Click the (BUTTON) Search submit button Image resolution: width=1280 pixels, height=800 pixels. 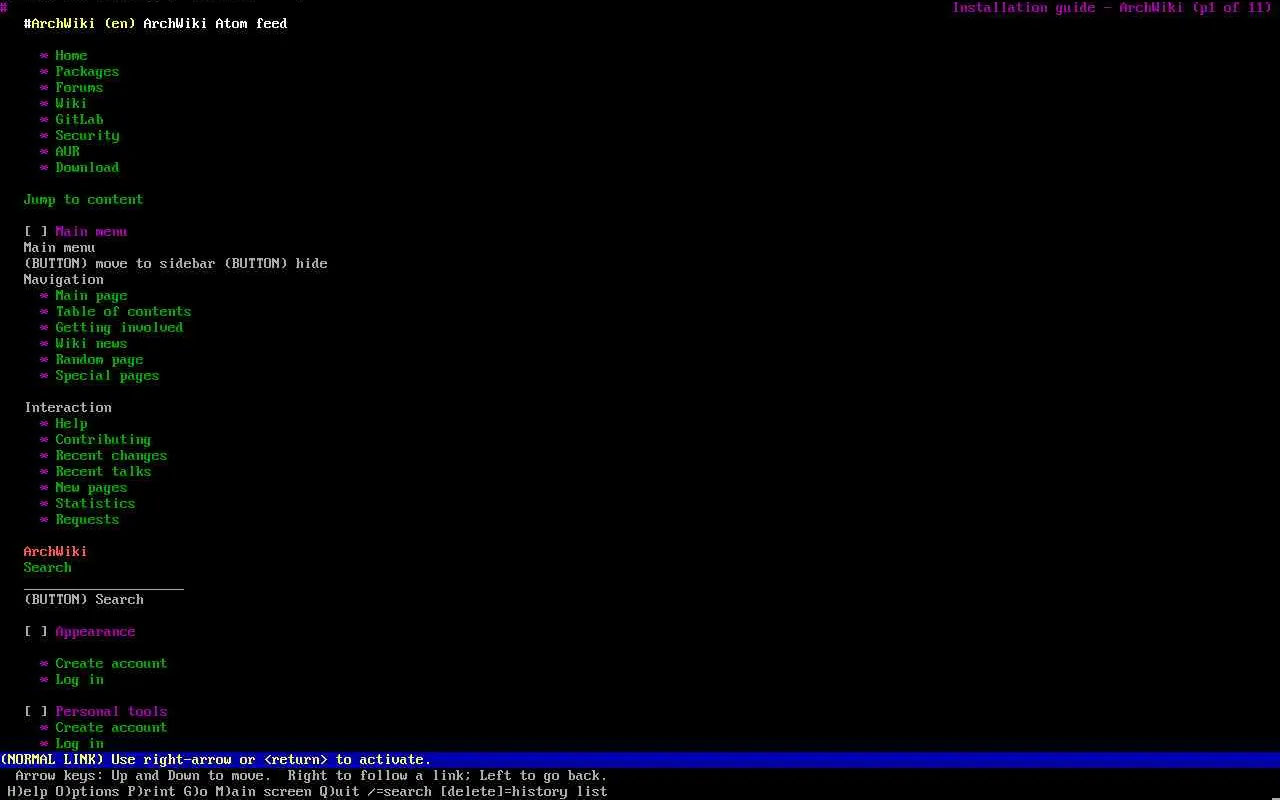click(83, 599)
